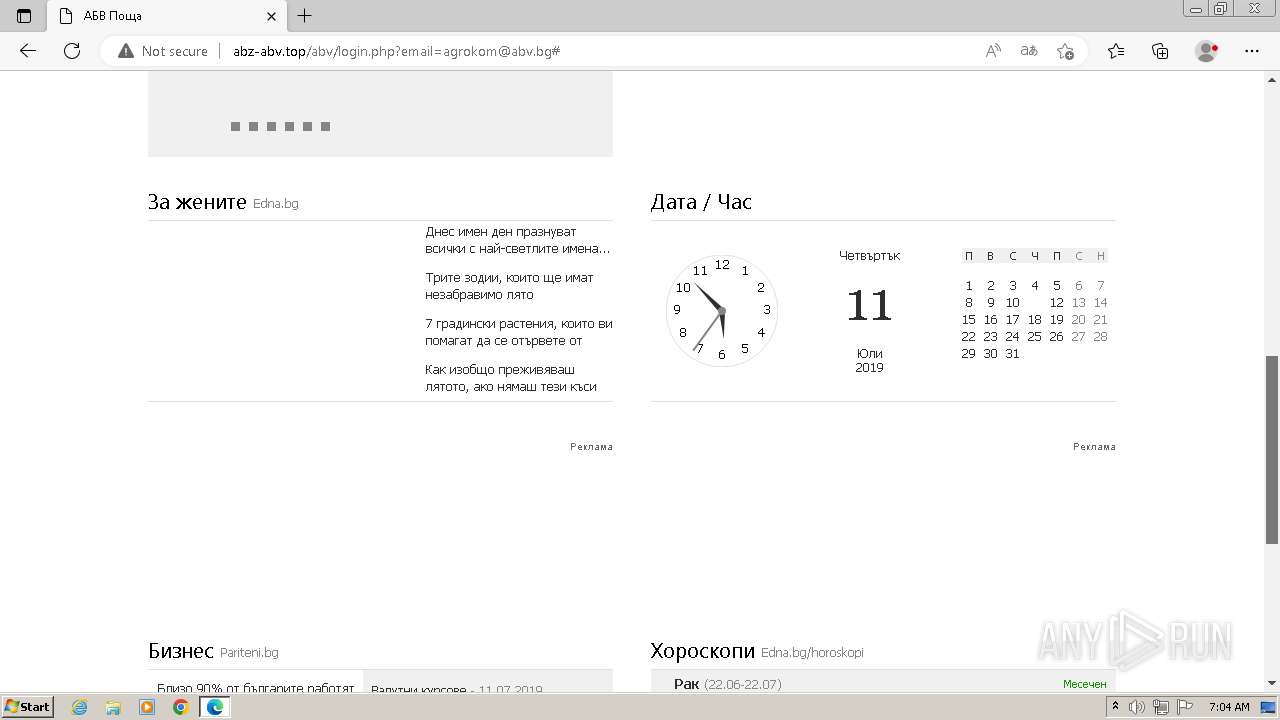Click the Рак horoscope entry

727,684
